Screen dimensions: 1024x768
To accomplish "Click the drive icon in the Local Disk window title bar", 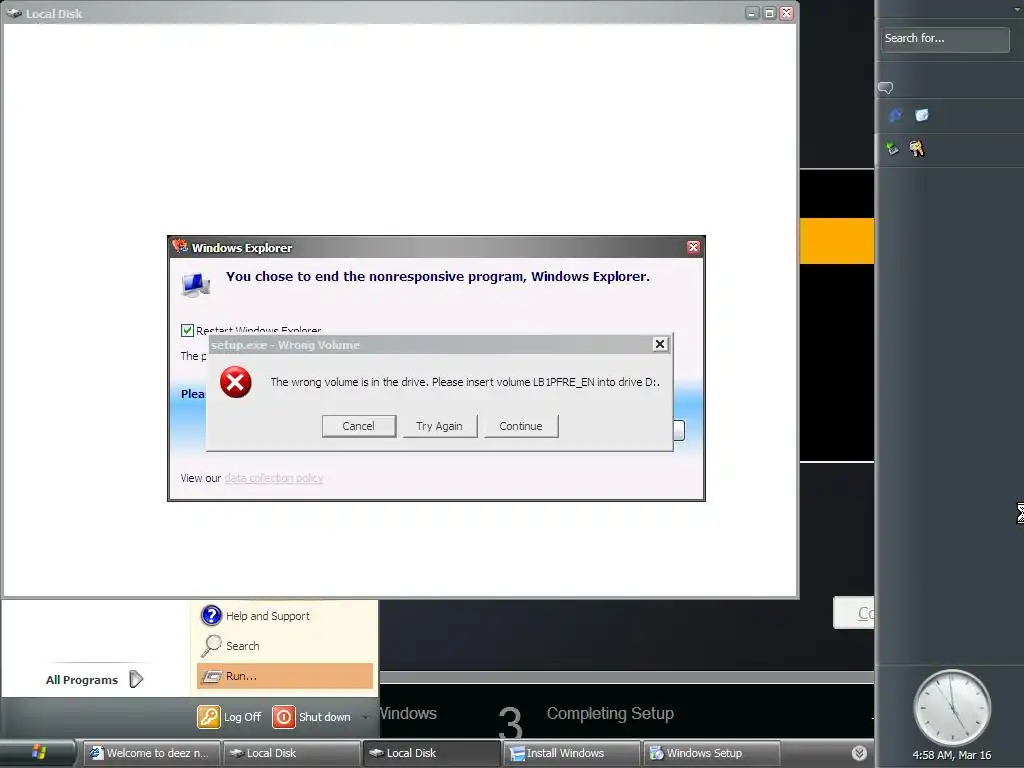I will (x=14, y=13).
